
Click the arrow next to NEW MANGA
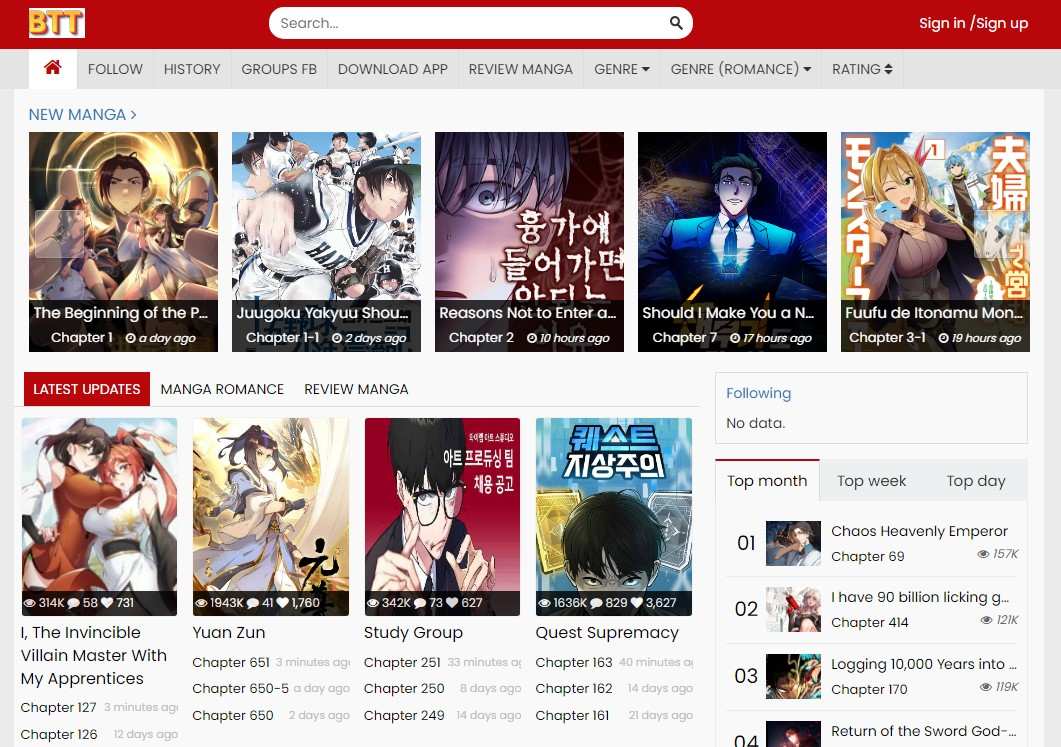133,115
